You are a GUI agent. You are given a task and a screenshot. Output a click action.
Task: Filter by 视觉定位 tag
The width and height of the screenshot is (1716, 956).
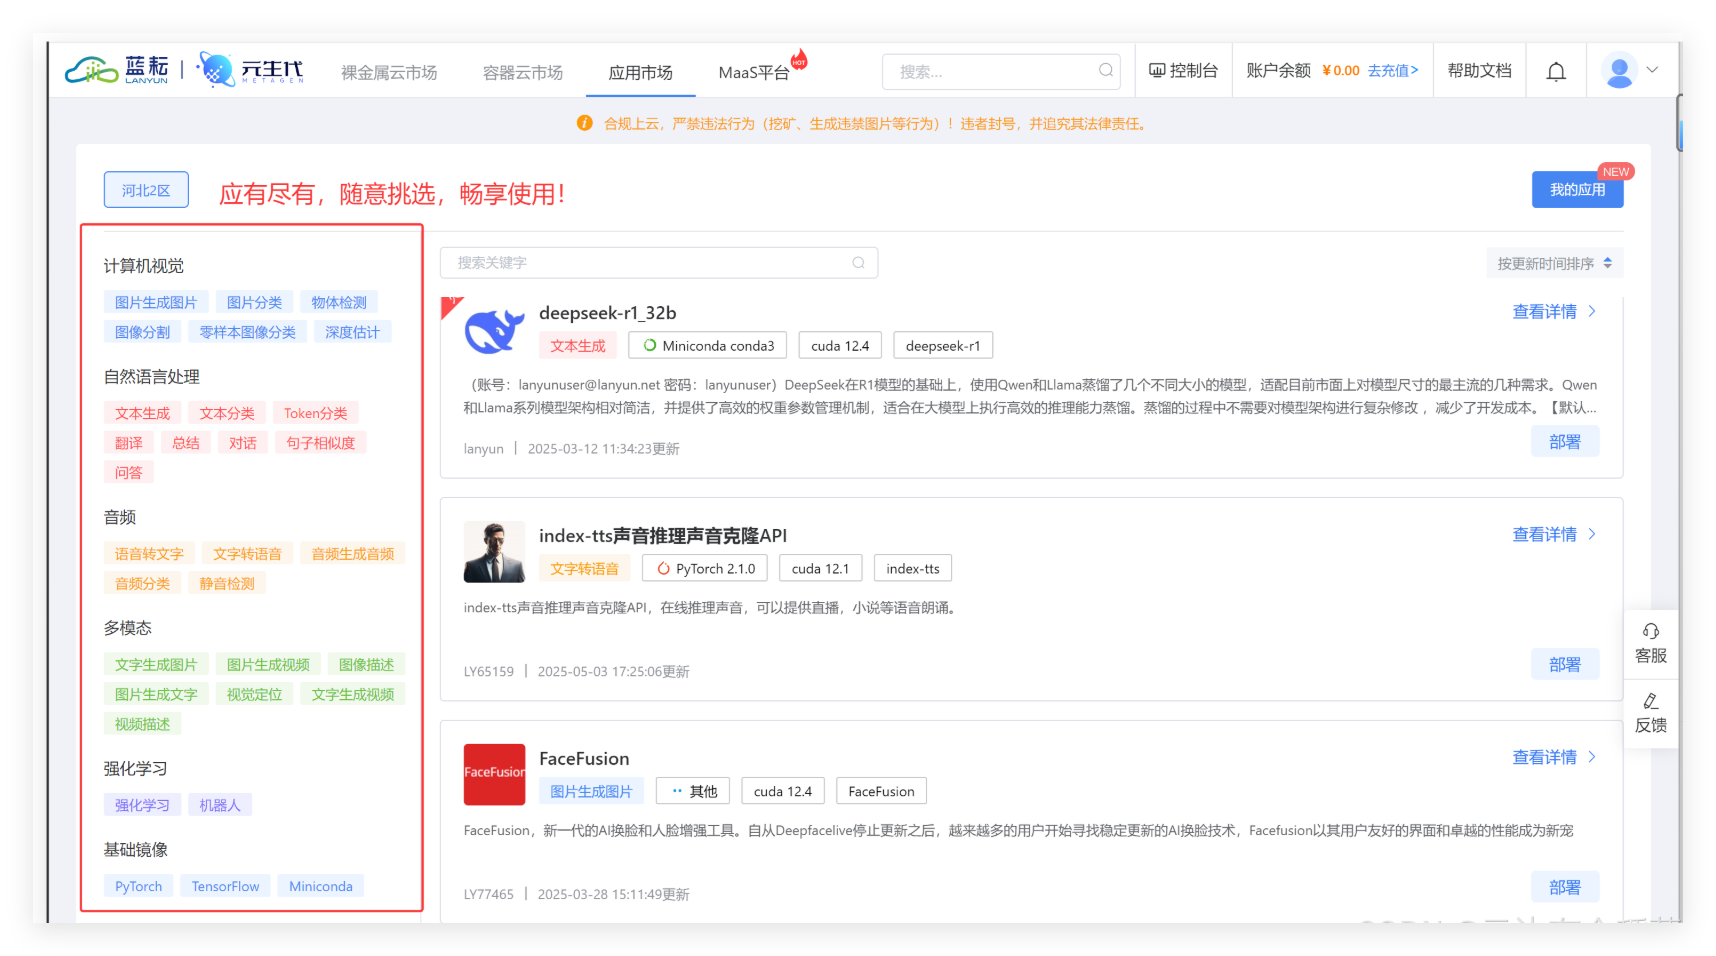(x=254, y=695)
